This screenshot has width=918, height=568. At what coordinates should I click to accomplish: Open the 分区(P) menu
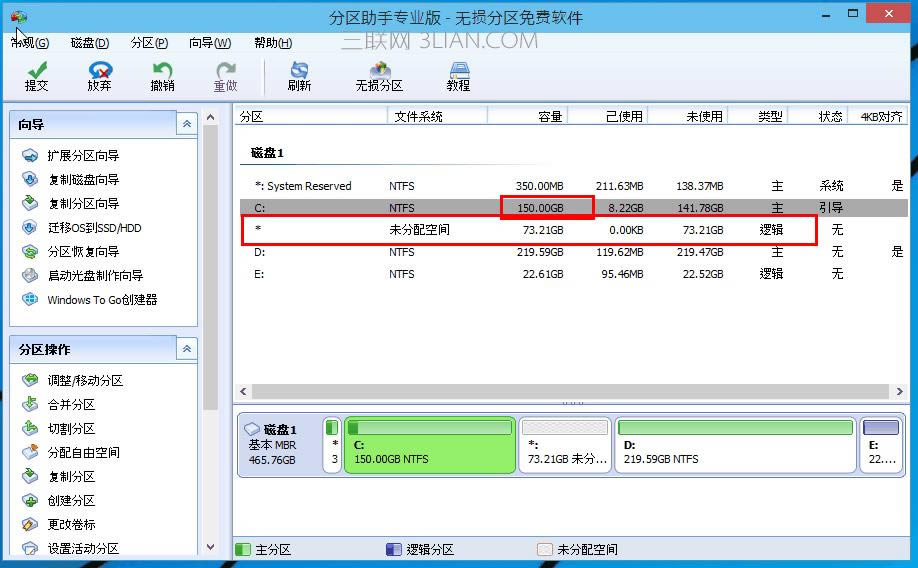(x=149, y=43)
